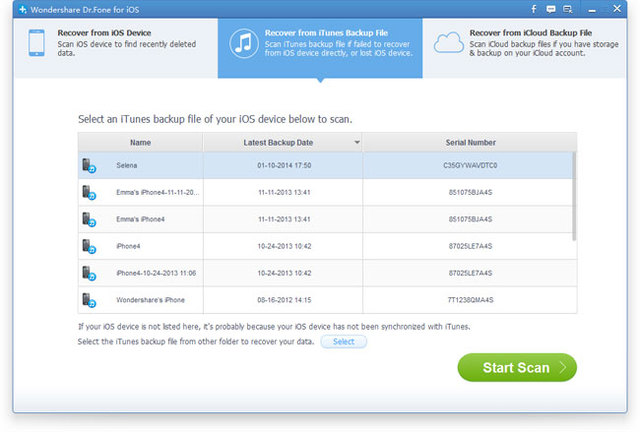Screen dimensions: 640x432
Task: Click device icon for Emma's iPhone4-11-11-20 row
Action: point(89,193)
